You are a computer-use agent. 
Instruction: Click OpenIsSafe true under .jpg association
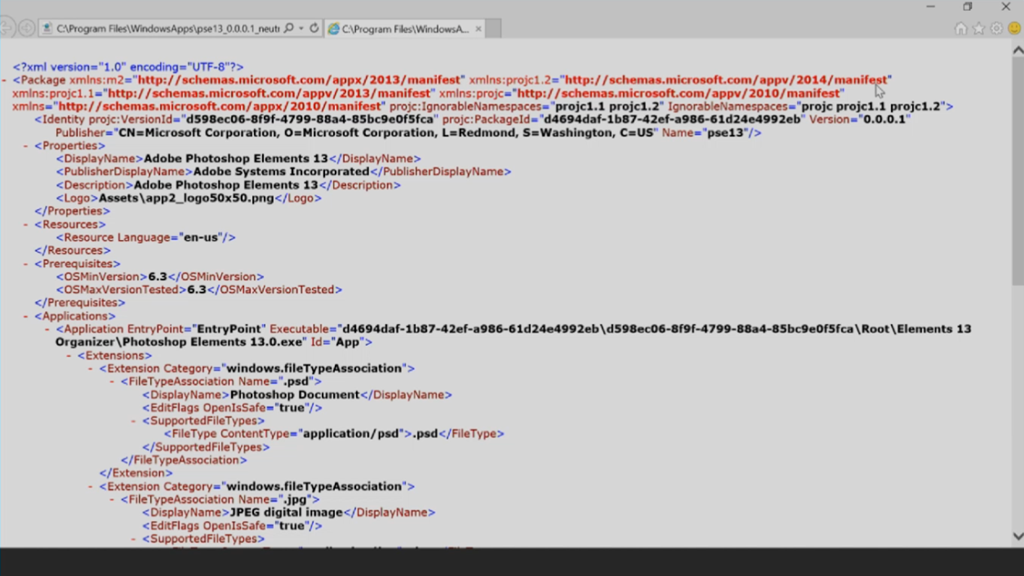pos(291,526)
